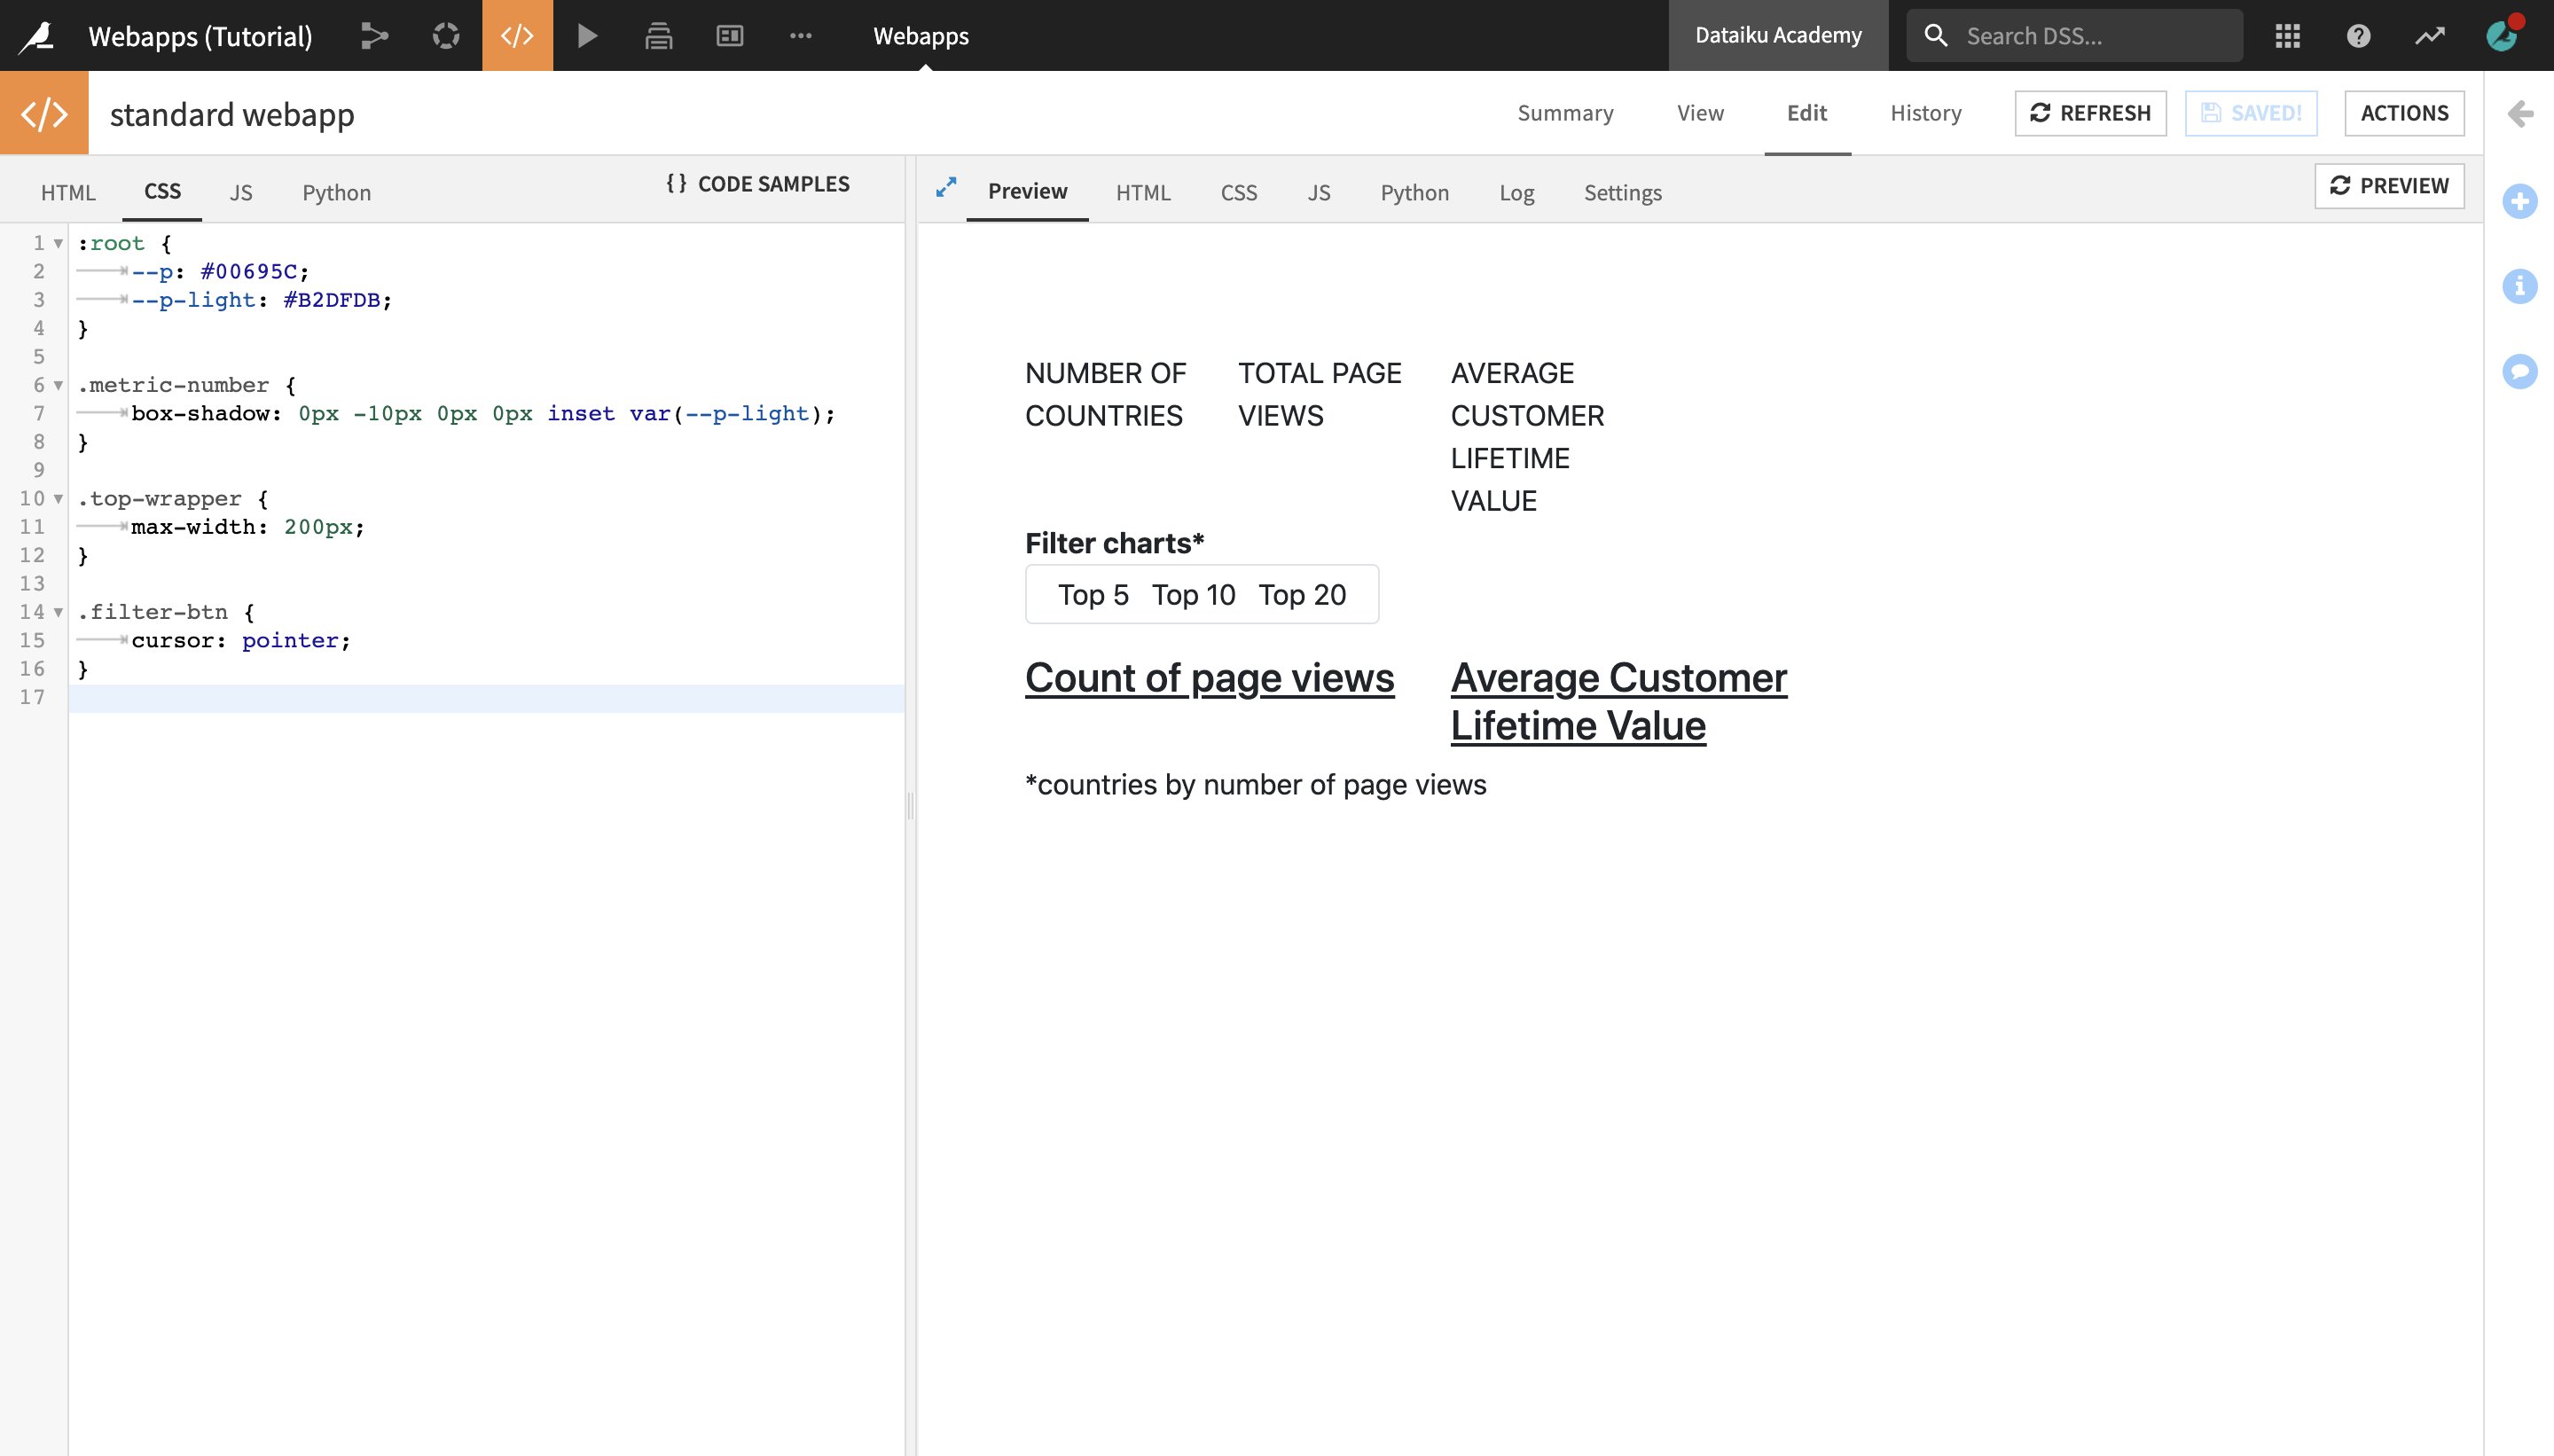This screenshot has height=1456, width=2554.
Task: Open the discussions chat bubble icon
Action: pyautogui.click(x=2520, y=371)
